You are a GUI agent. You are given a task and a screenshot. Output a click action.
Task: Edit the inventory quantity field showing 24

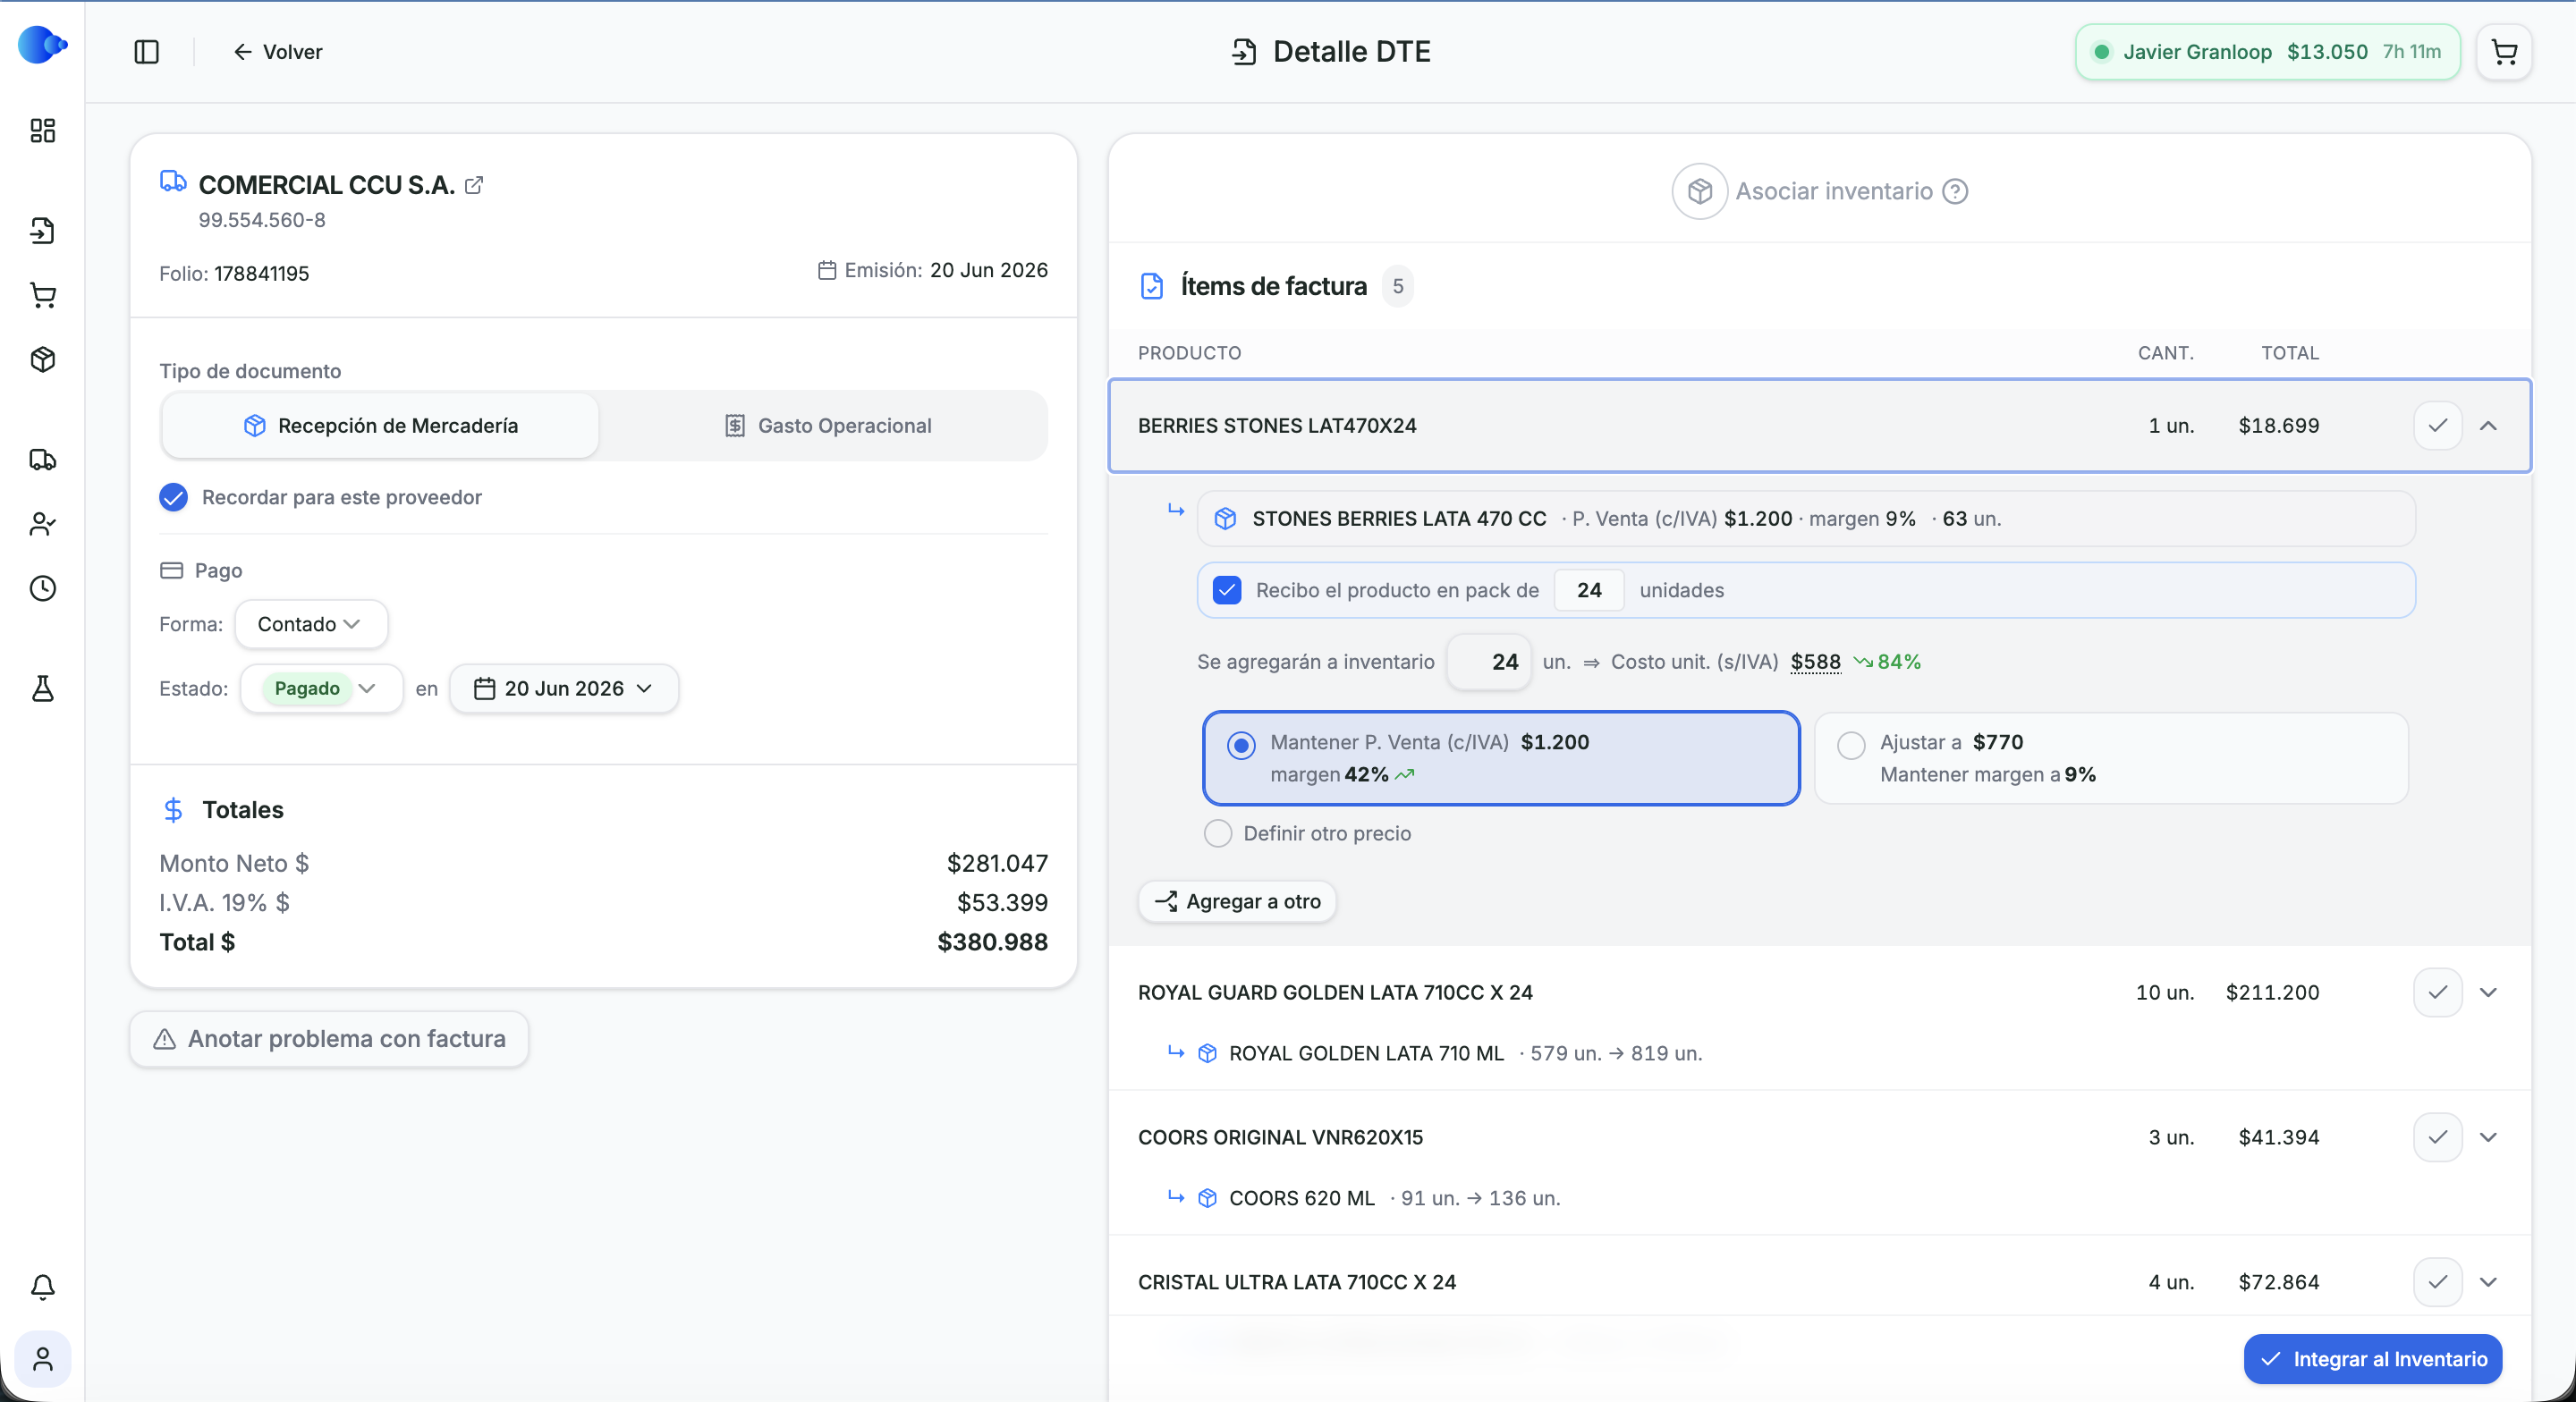click(x=1490, y=662)
